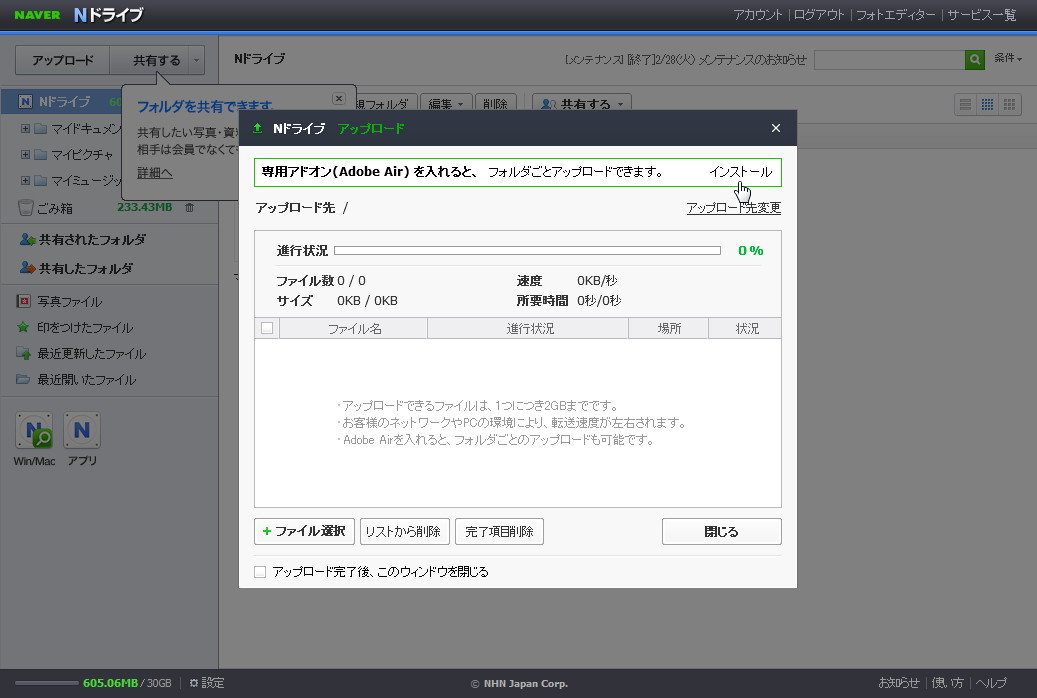The width and height of the screenshot is (1037, 698).
Task: Switch to detailed list view layout
Action: [965, 104]
